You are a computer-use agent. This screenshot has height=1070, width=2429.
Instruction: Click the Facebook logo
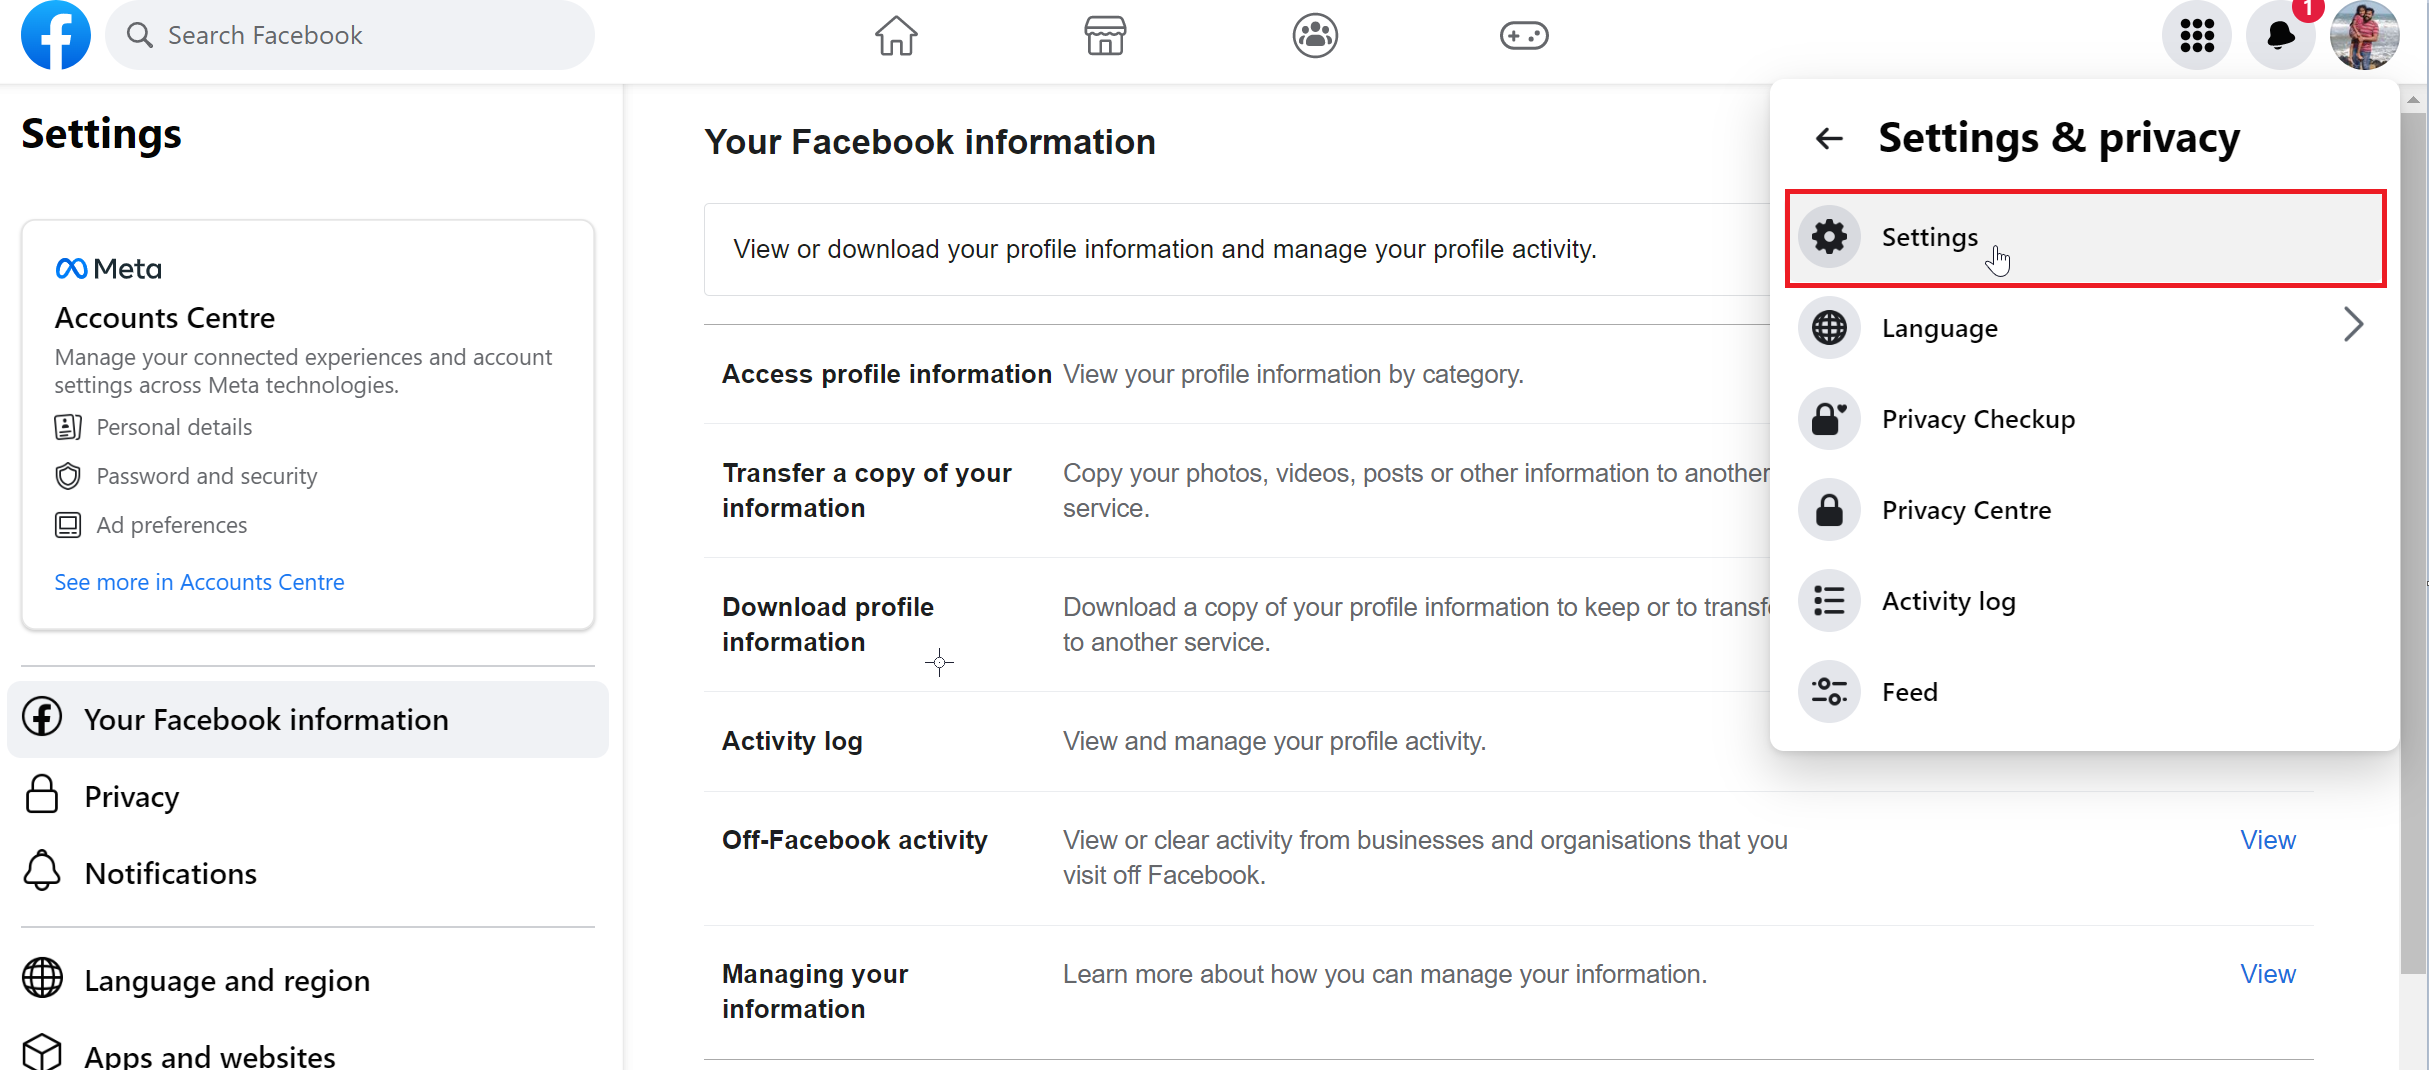tap(55, 35)
